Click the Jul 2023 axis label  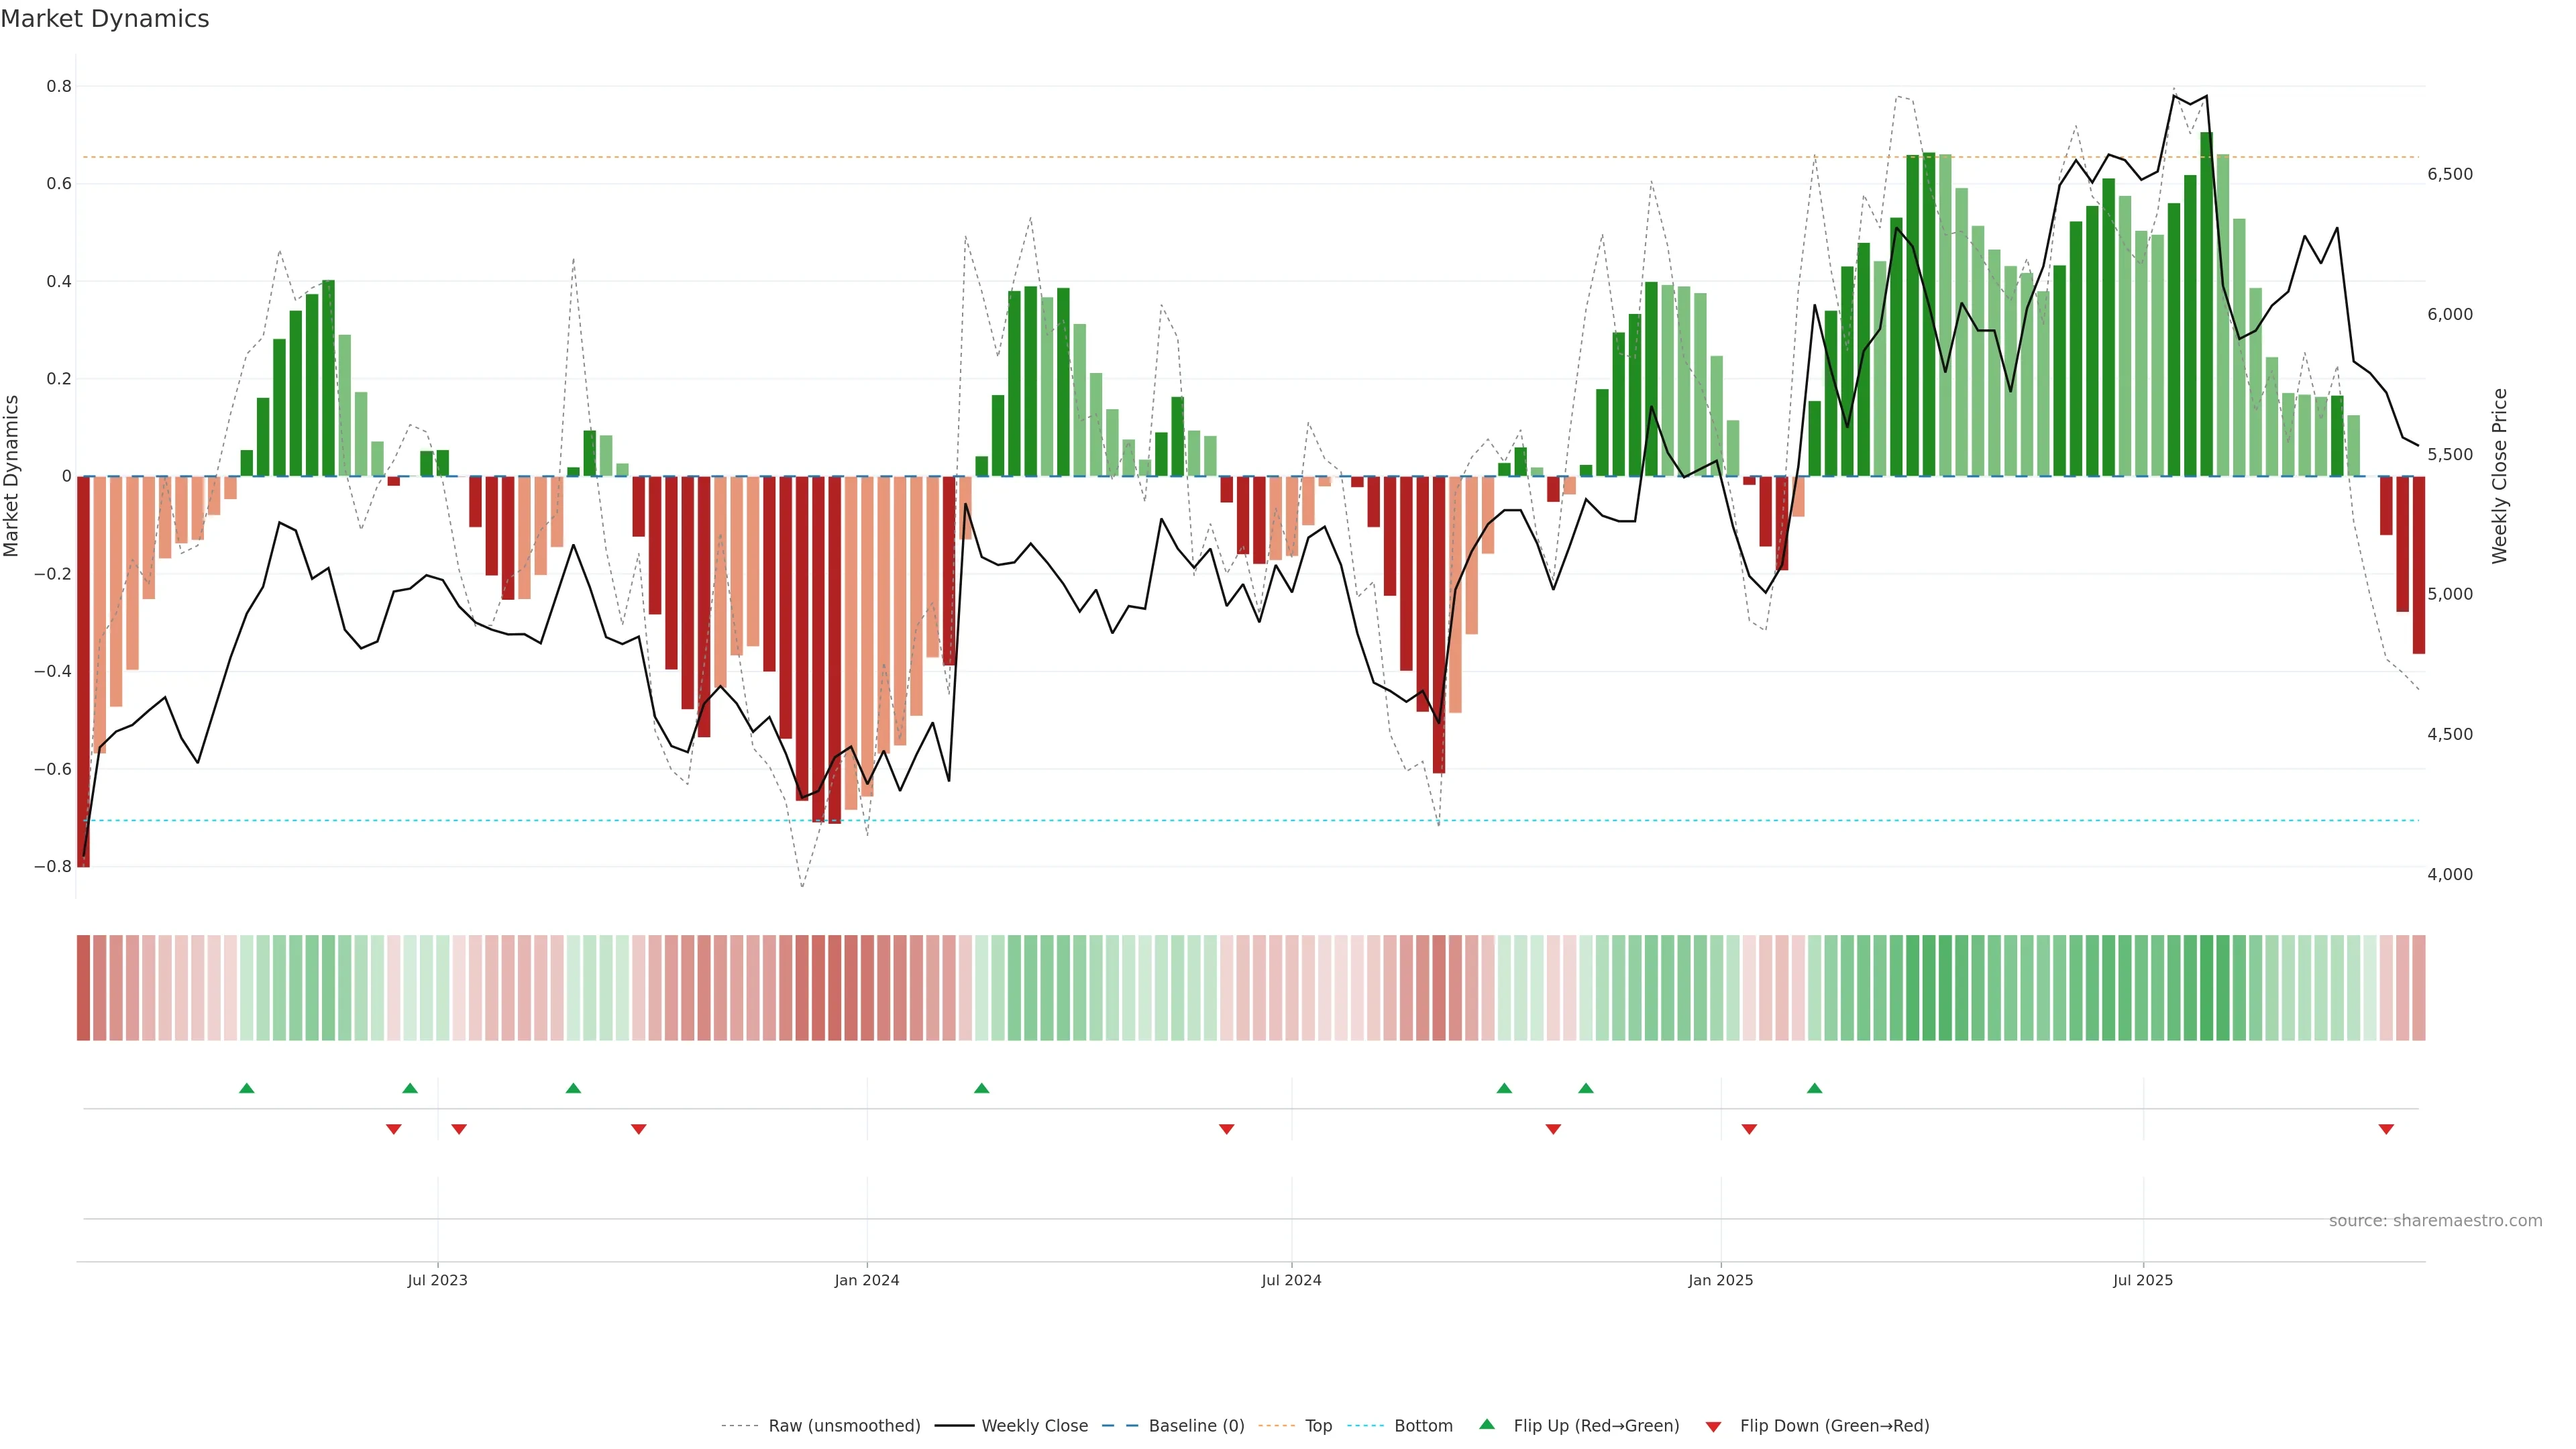pos(437,1280)
